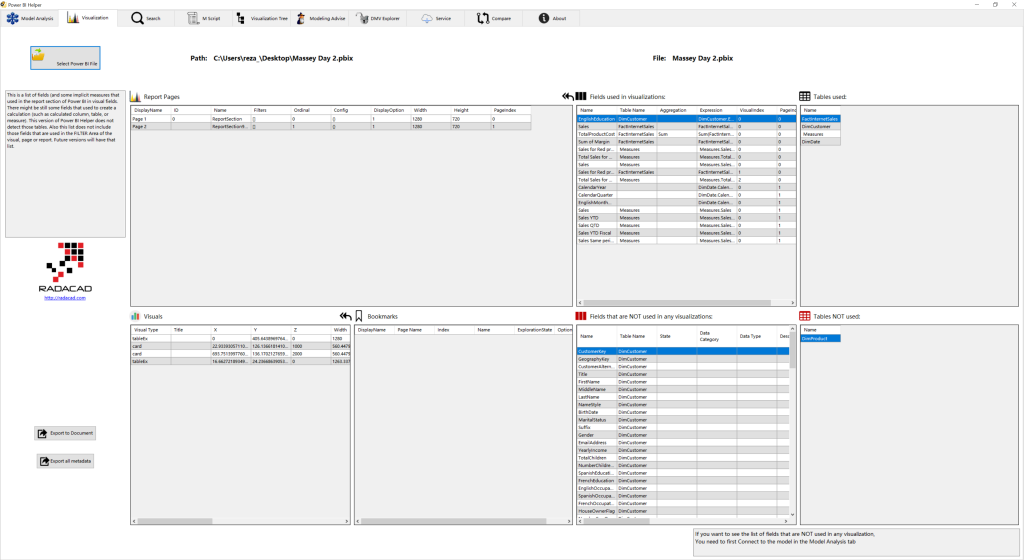
Task: Click the DMV Explorer icon
Action: tap(362, 18)
